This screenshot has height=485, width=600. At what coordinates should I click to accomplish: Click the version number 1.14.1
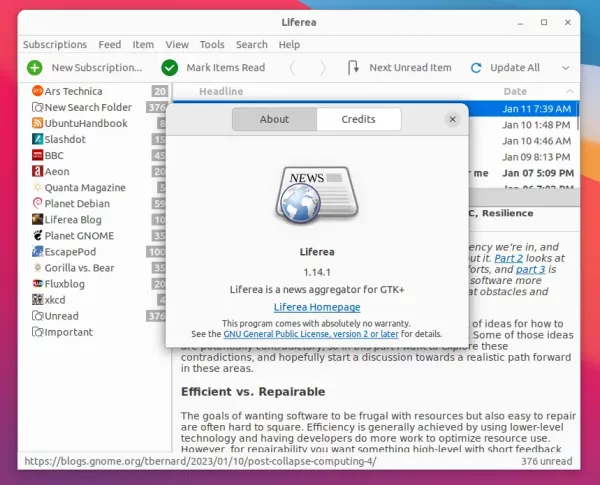(x=317, y=272)
